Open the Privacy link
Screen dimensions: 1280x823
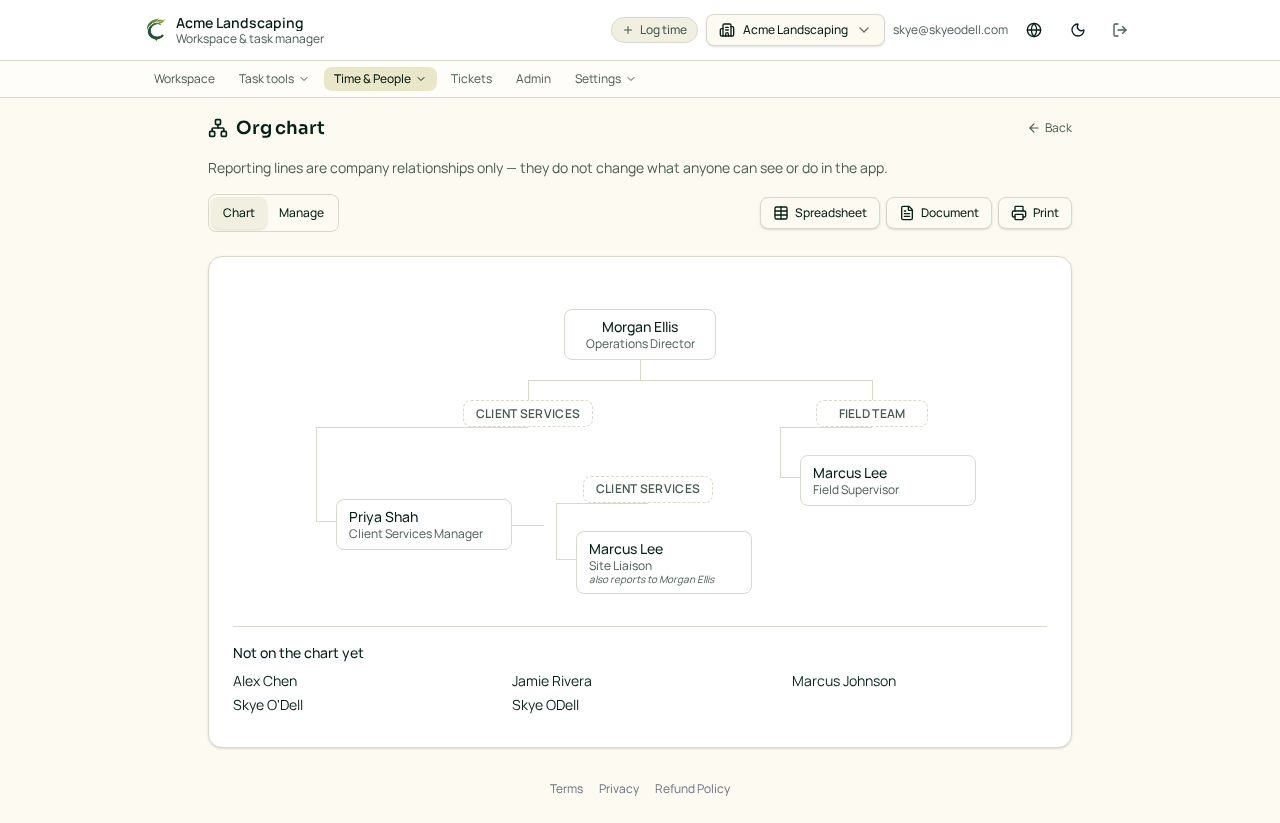[619, 789]
